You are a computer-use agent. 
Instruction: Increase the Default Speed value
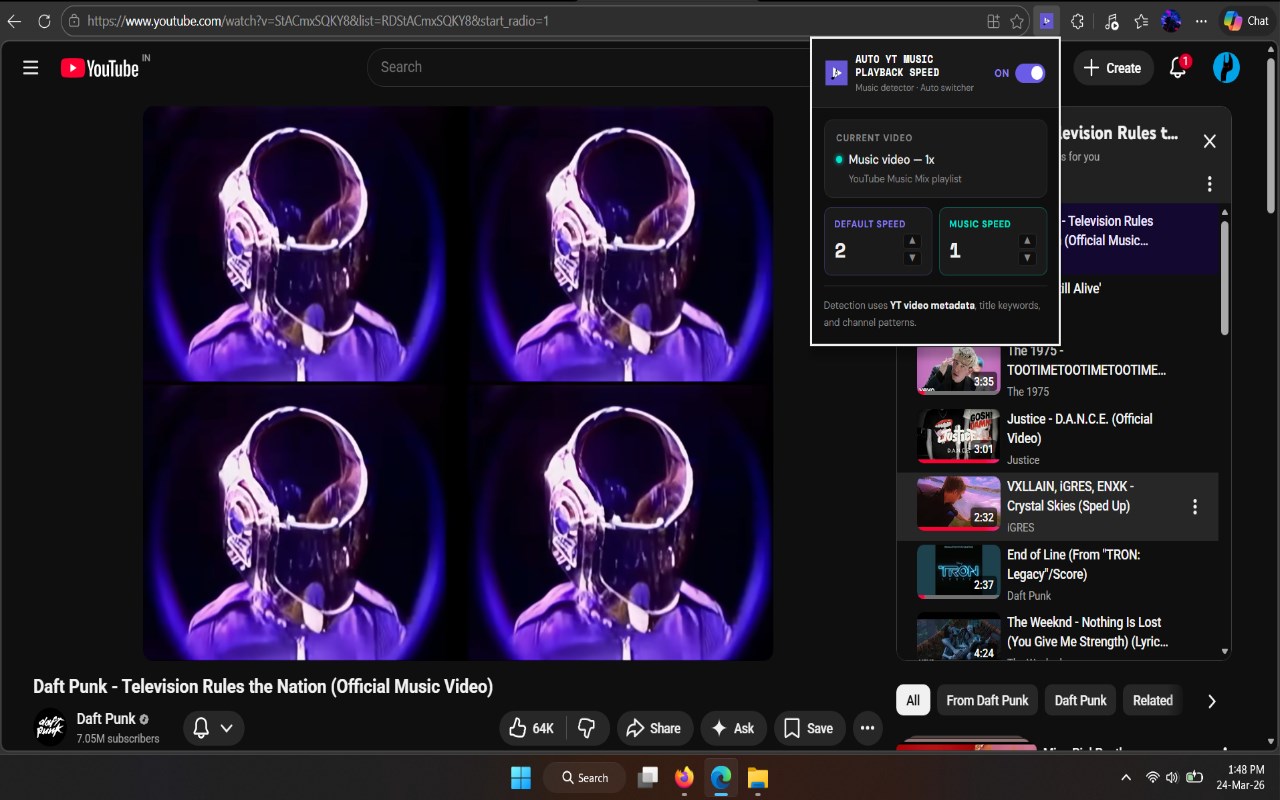912,241
